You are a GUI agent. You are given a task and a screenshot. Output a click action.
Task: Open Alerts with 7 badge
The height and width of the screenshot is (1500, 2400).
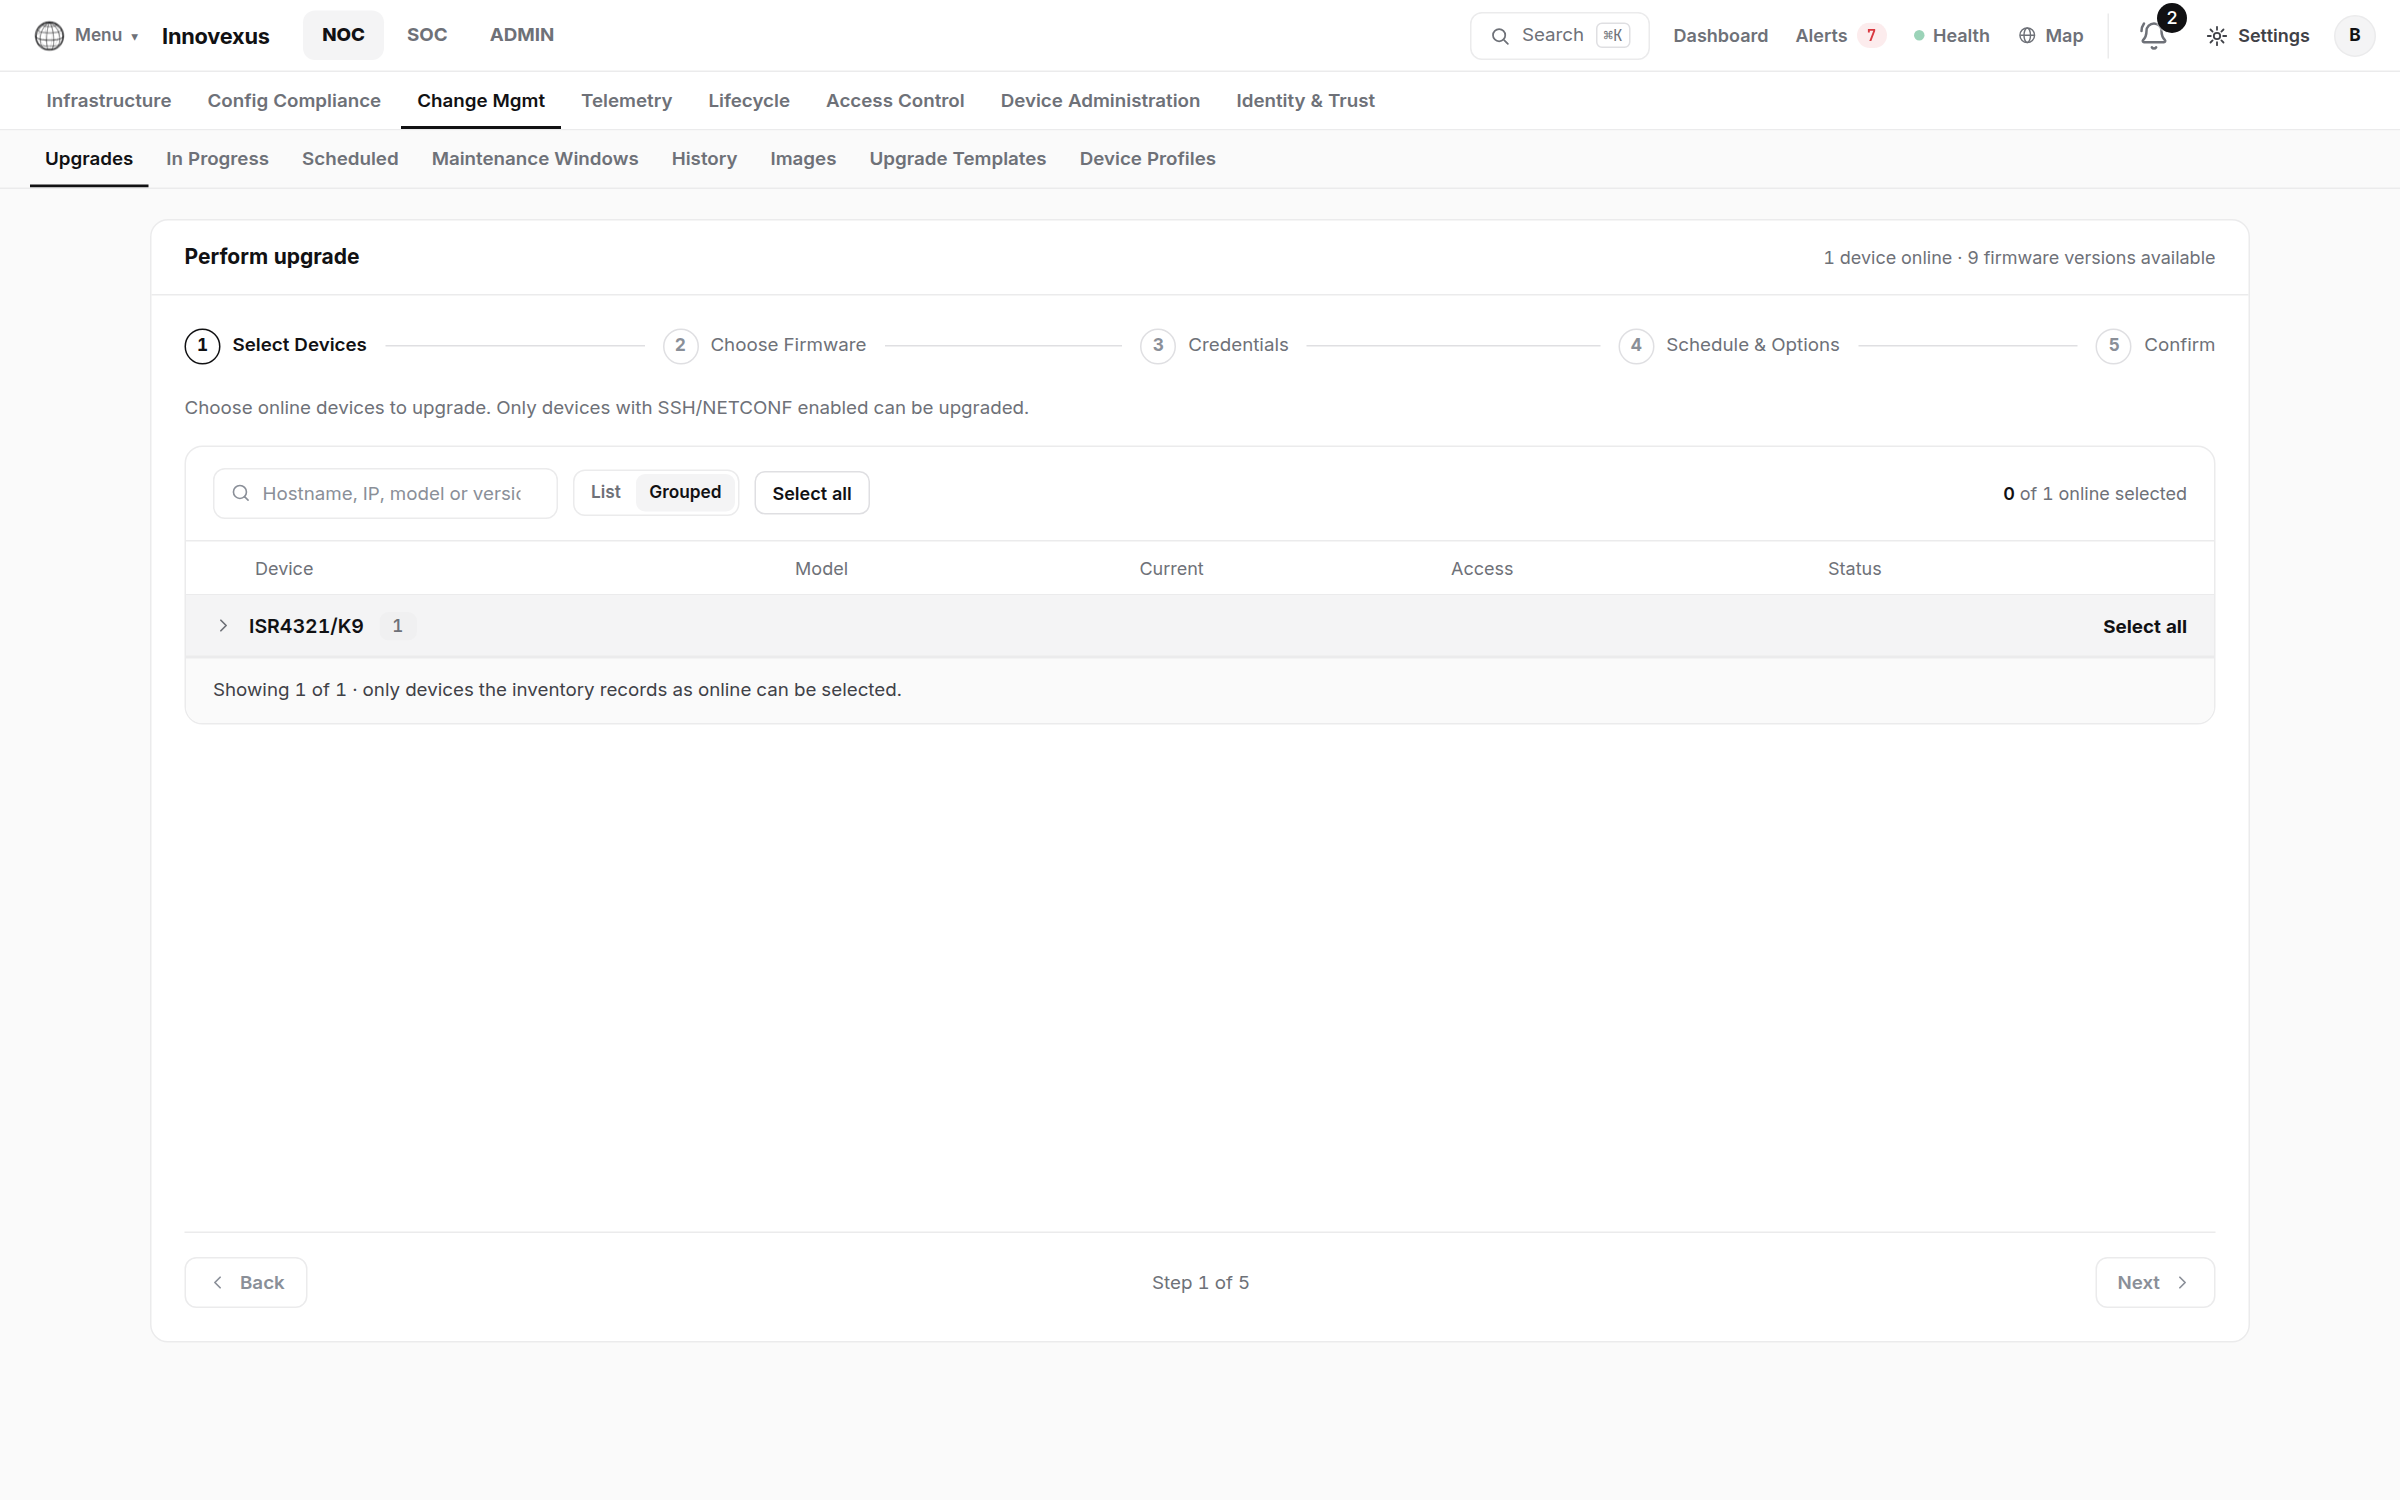pyautogui.click(x=1840, y=36)
